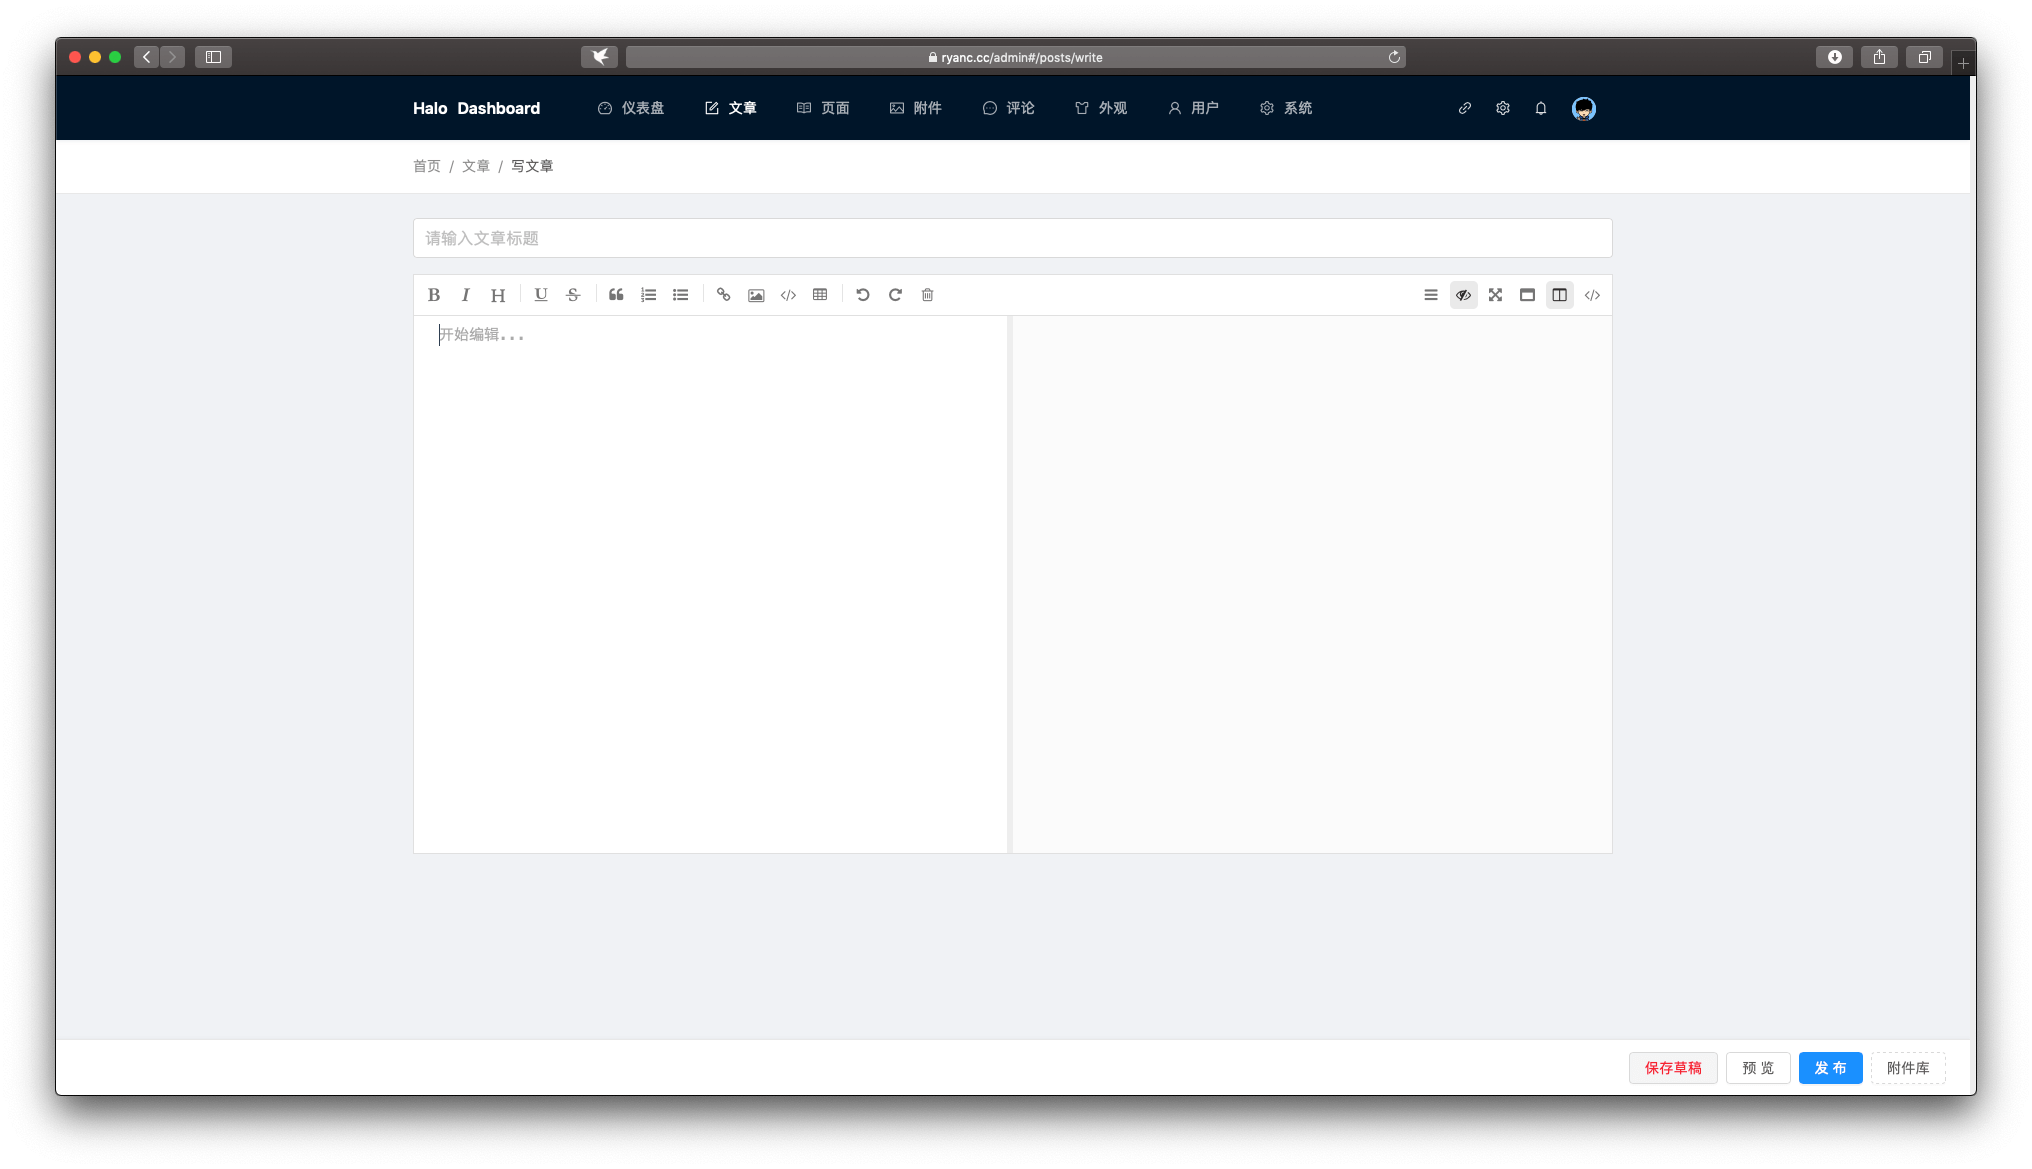The image size is (2032, 1169).
Task: Go back in browser history
Action: pos(147,57)
